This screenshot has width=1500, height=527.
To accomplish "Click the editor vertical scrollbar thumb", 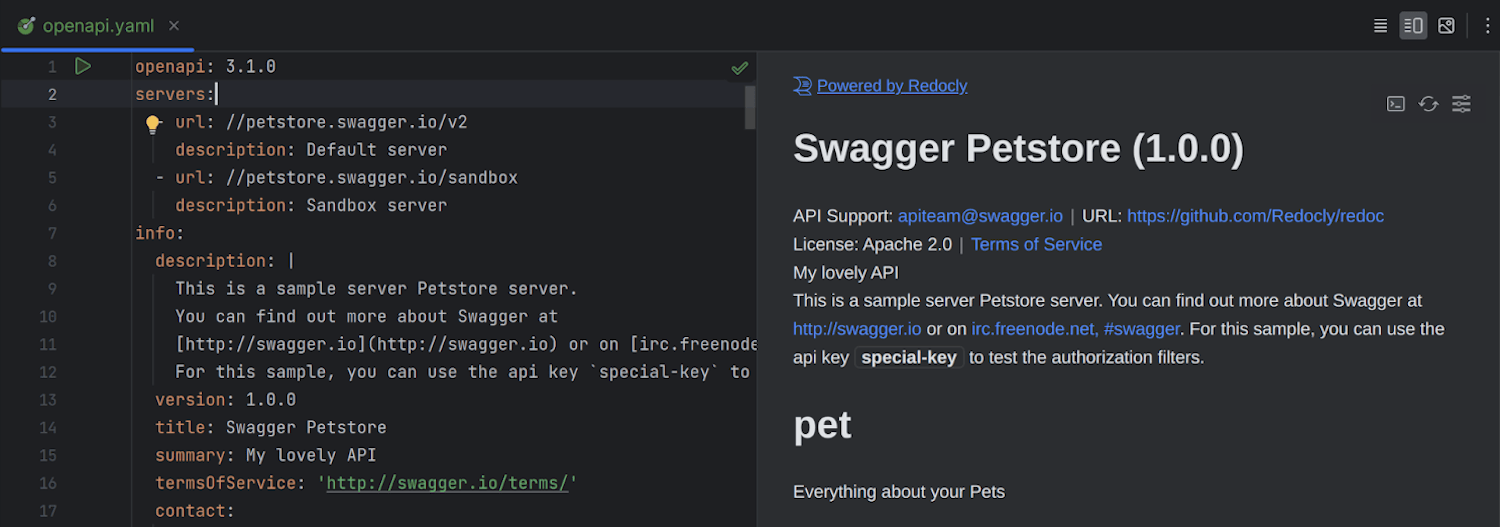I will click(x=750, y=107).
